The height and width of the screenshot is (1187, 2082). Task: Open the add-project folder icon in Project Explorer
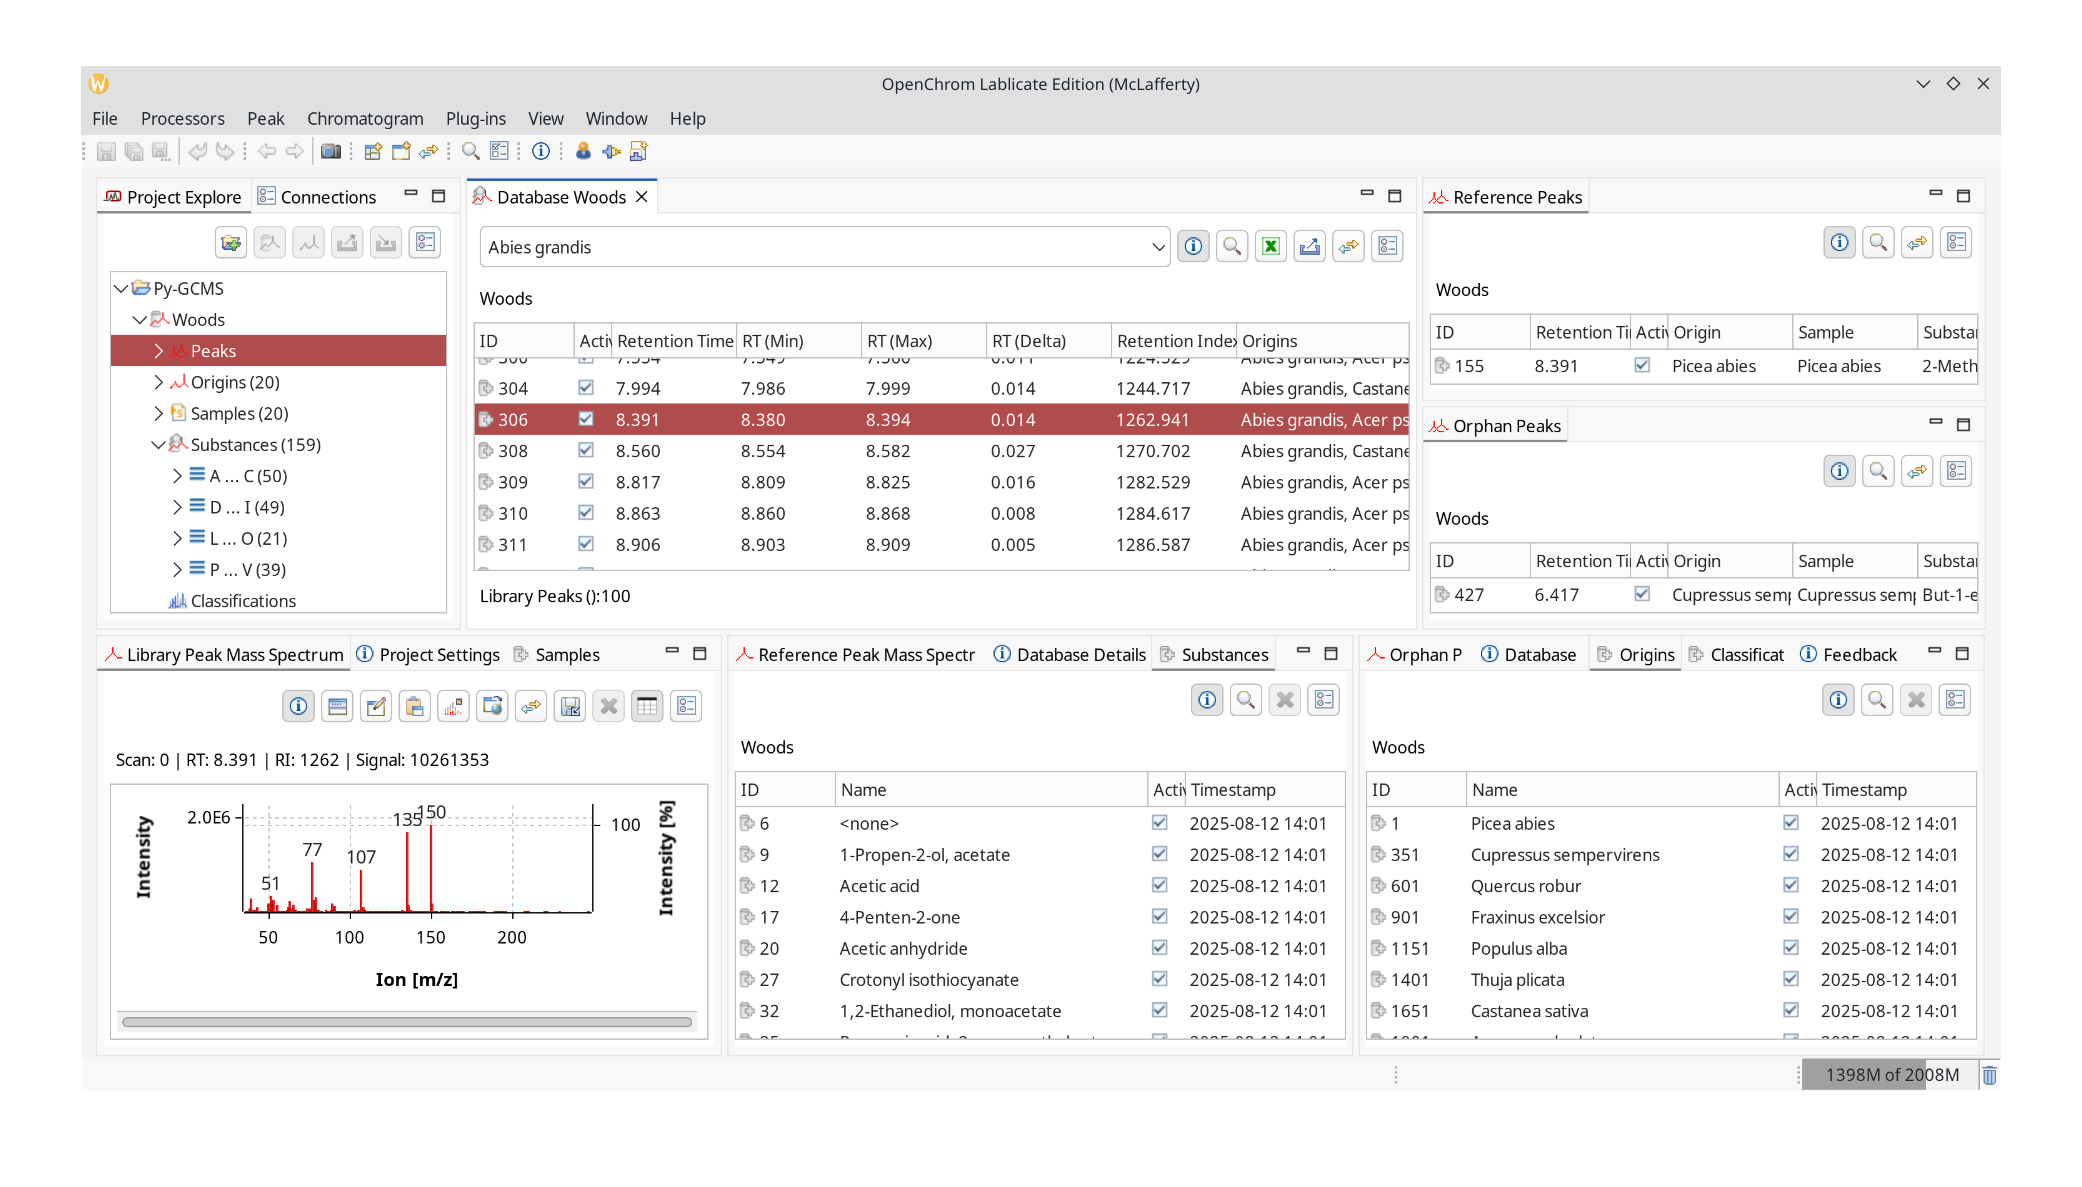(x=231, y=243)
